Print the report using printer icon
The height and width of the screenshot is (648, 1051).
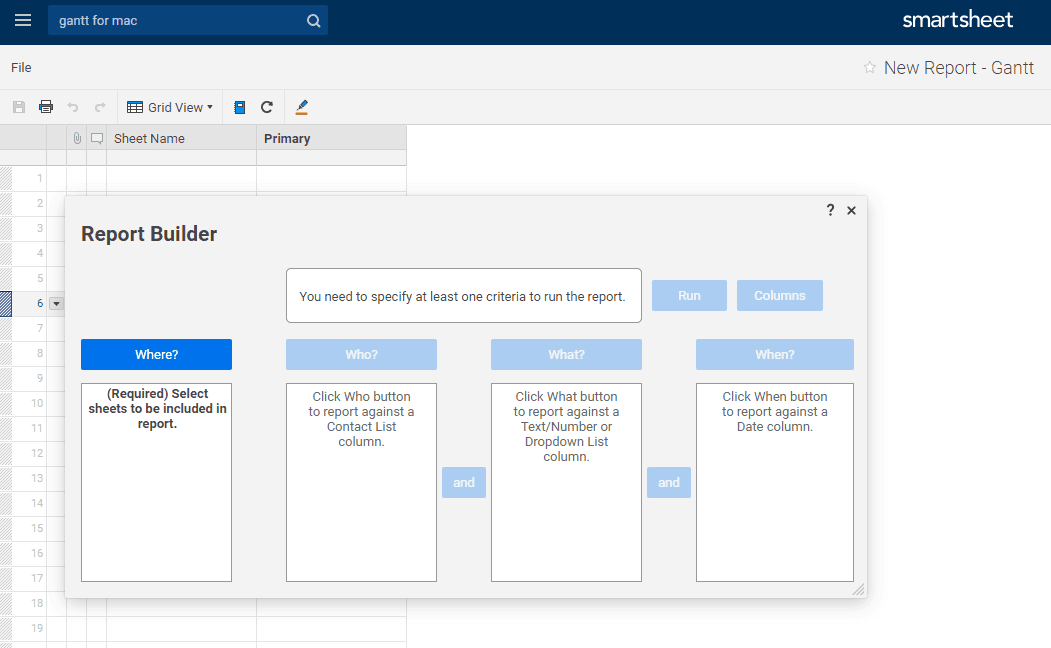click(x=46, y=107)
